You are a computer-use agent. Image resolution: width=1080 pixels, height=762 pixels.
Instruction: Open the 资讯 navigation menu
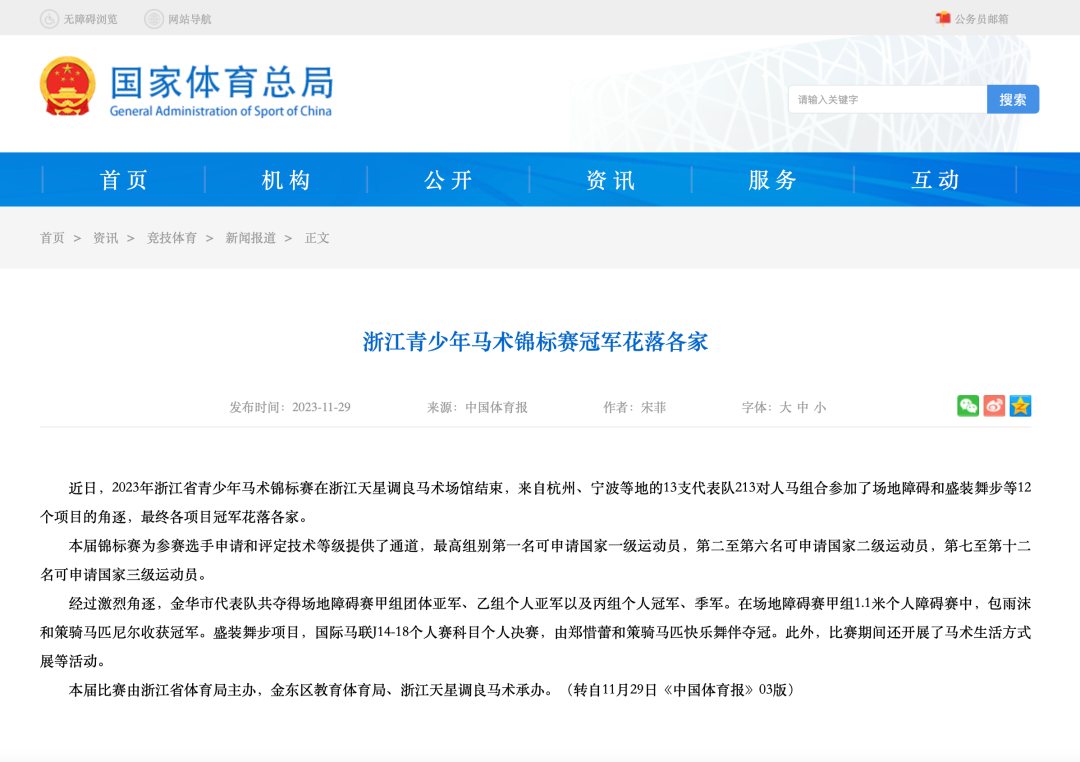[x=610, y=180]
